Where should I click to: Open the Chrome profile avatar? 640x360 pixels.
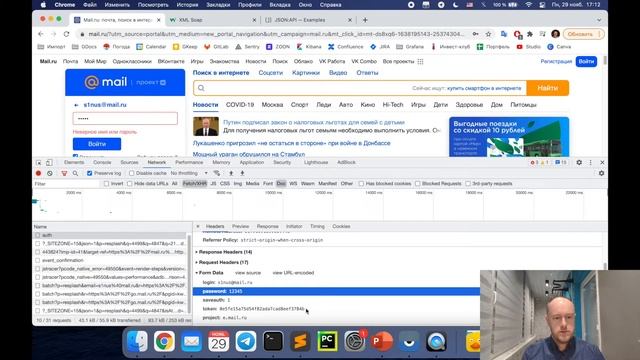[555, 34]
